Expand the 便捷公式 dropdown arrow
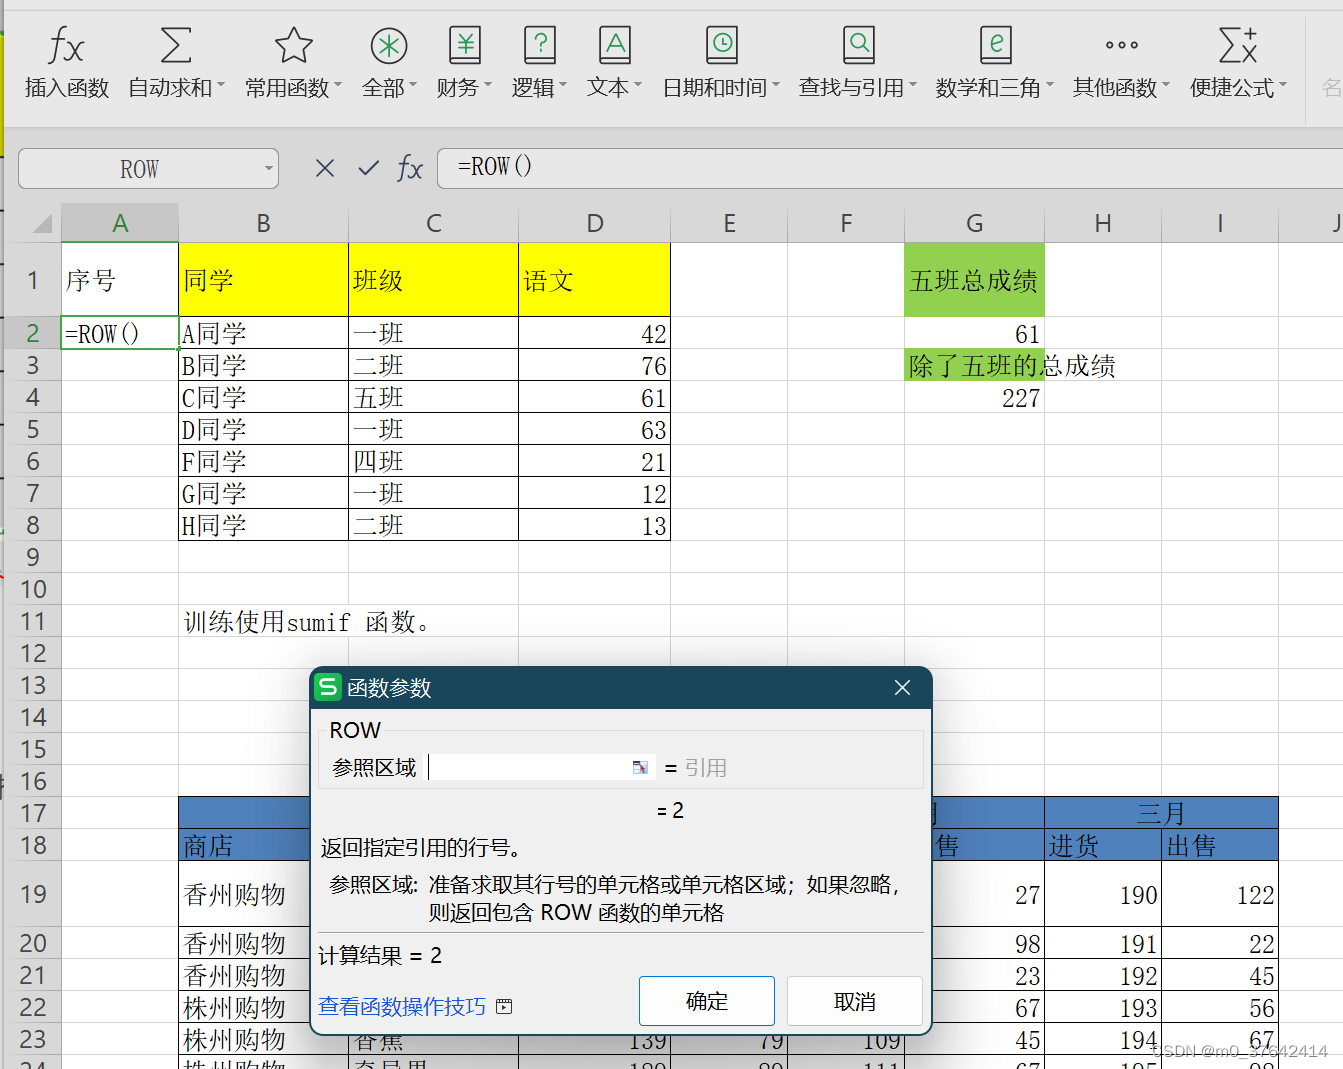Viewport: 1343px width, 1069px height. (1283, 86)
